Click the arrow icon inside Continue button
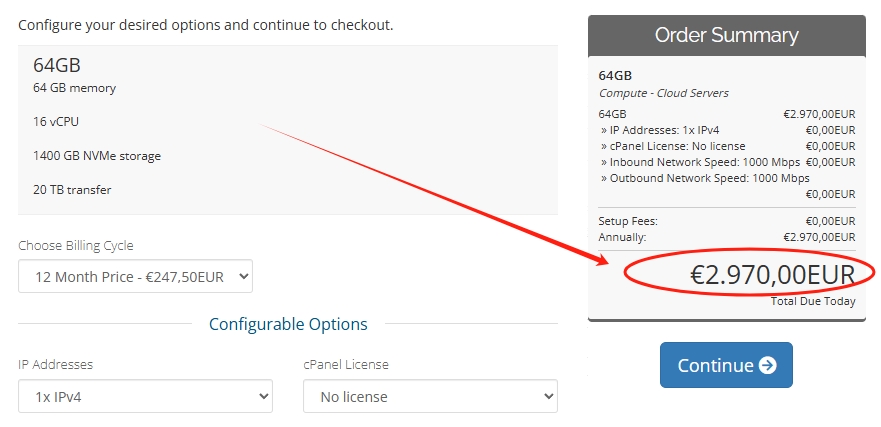The image size is (881, 427). pos(767,365)
